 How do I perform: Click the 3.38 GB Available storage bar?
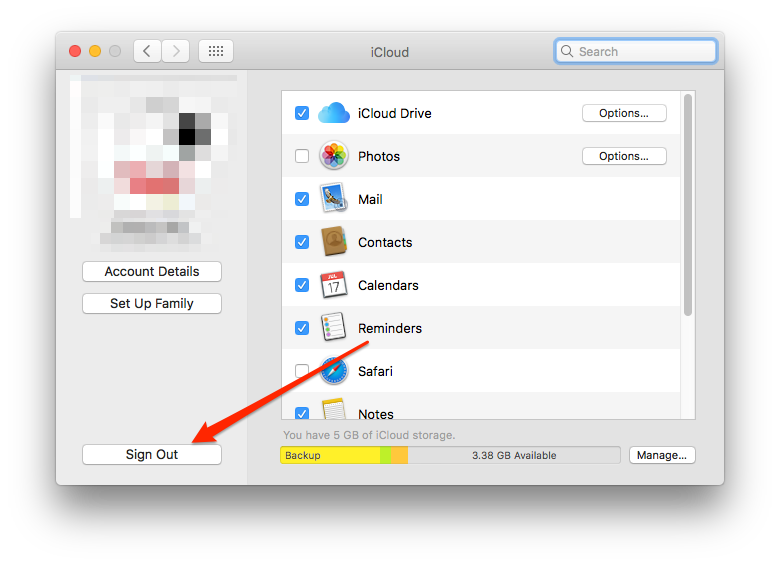[x=514, y=455]
